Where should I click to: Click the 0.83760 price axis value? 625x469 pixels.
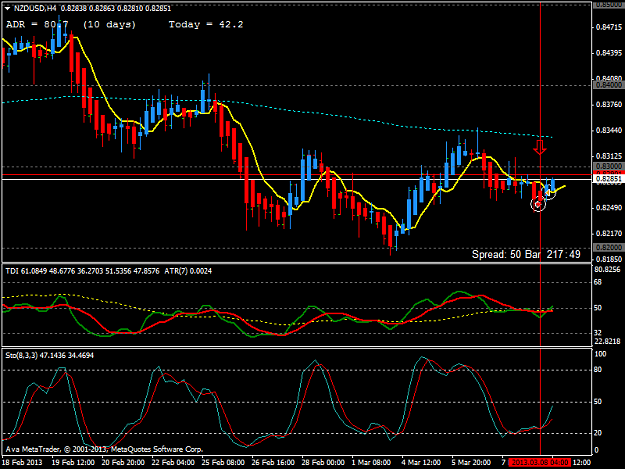pos(609,104)
